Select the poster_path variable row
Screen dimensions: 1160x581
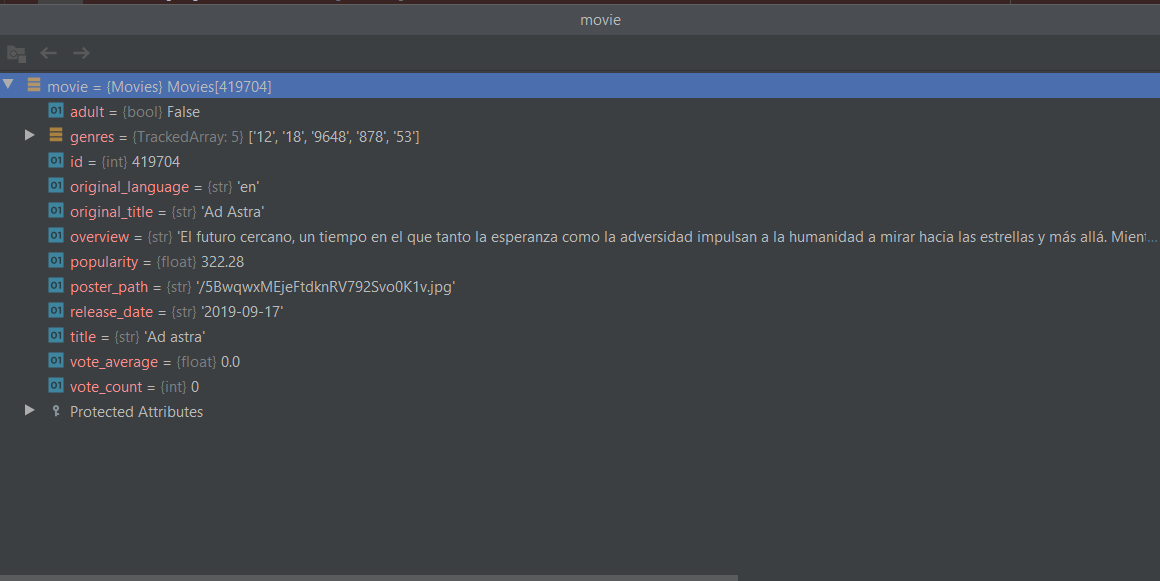pyautogui.click(x=262, y=287)
